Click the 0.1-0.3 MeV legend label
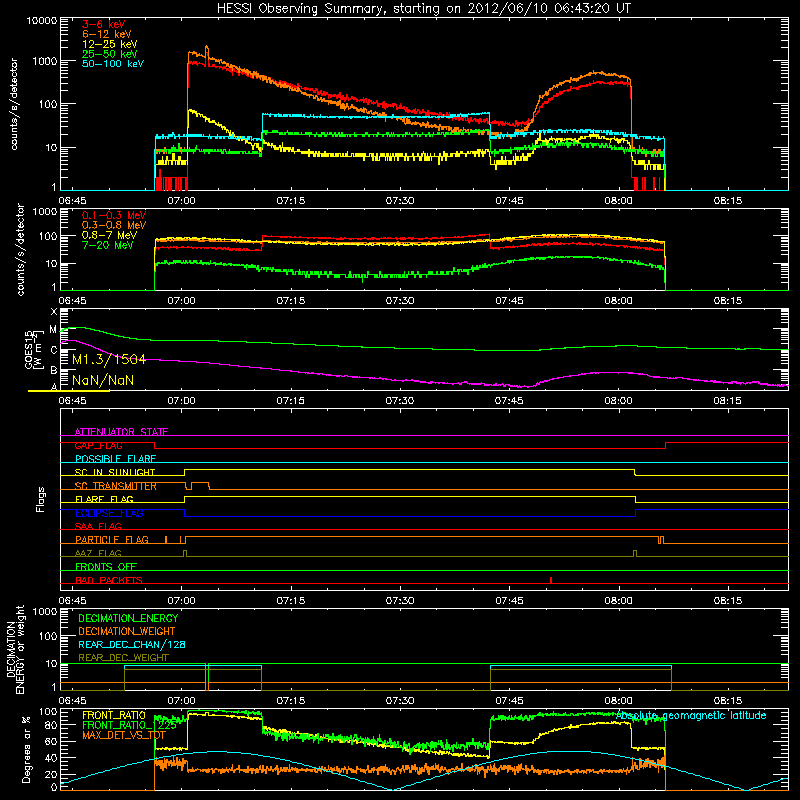Screen dimensions: 800x800 114,215
